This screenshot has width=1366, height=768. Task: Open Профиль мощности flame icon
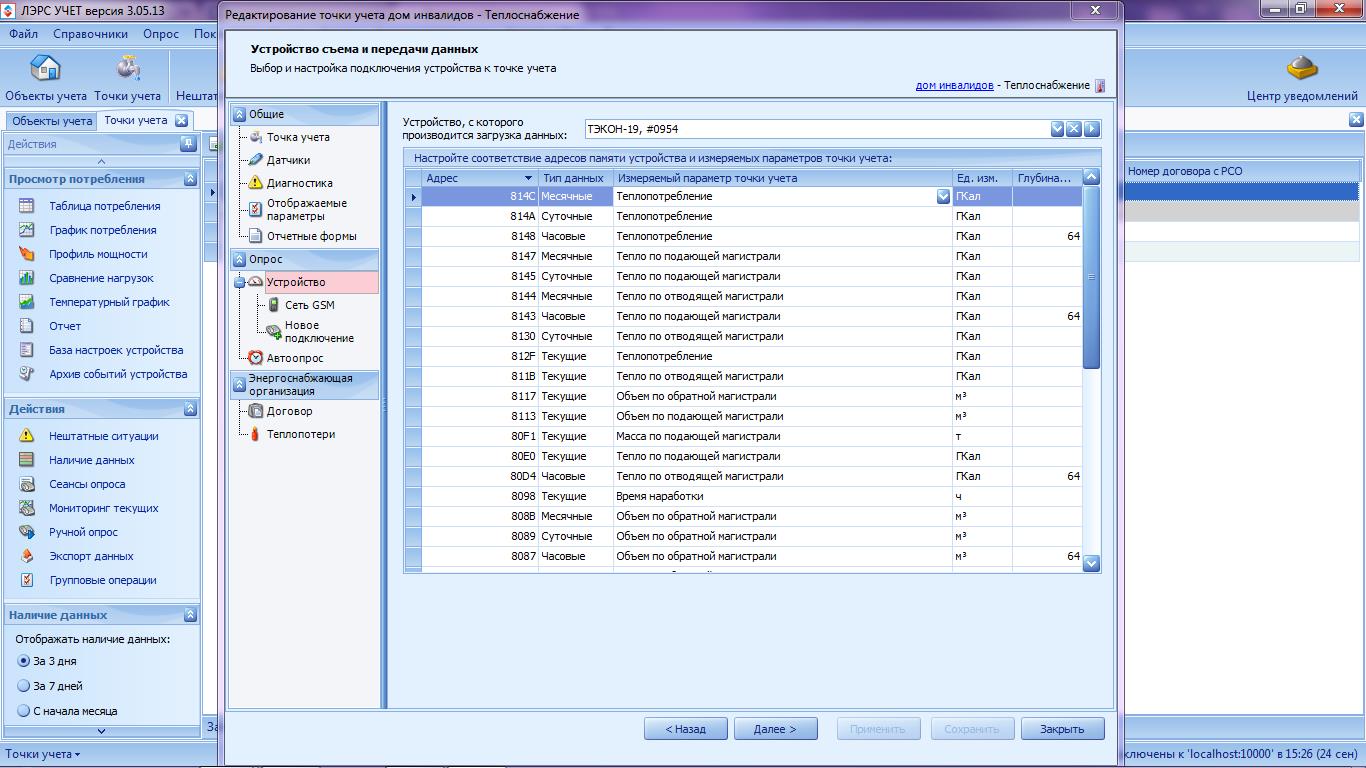pyautogui.click(x=28, y=254)
